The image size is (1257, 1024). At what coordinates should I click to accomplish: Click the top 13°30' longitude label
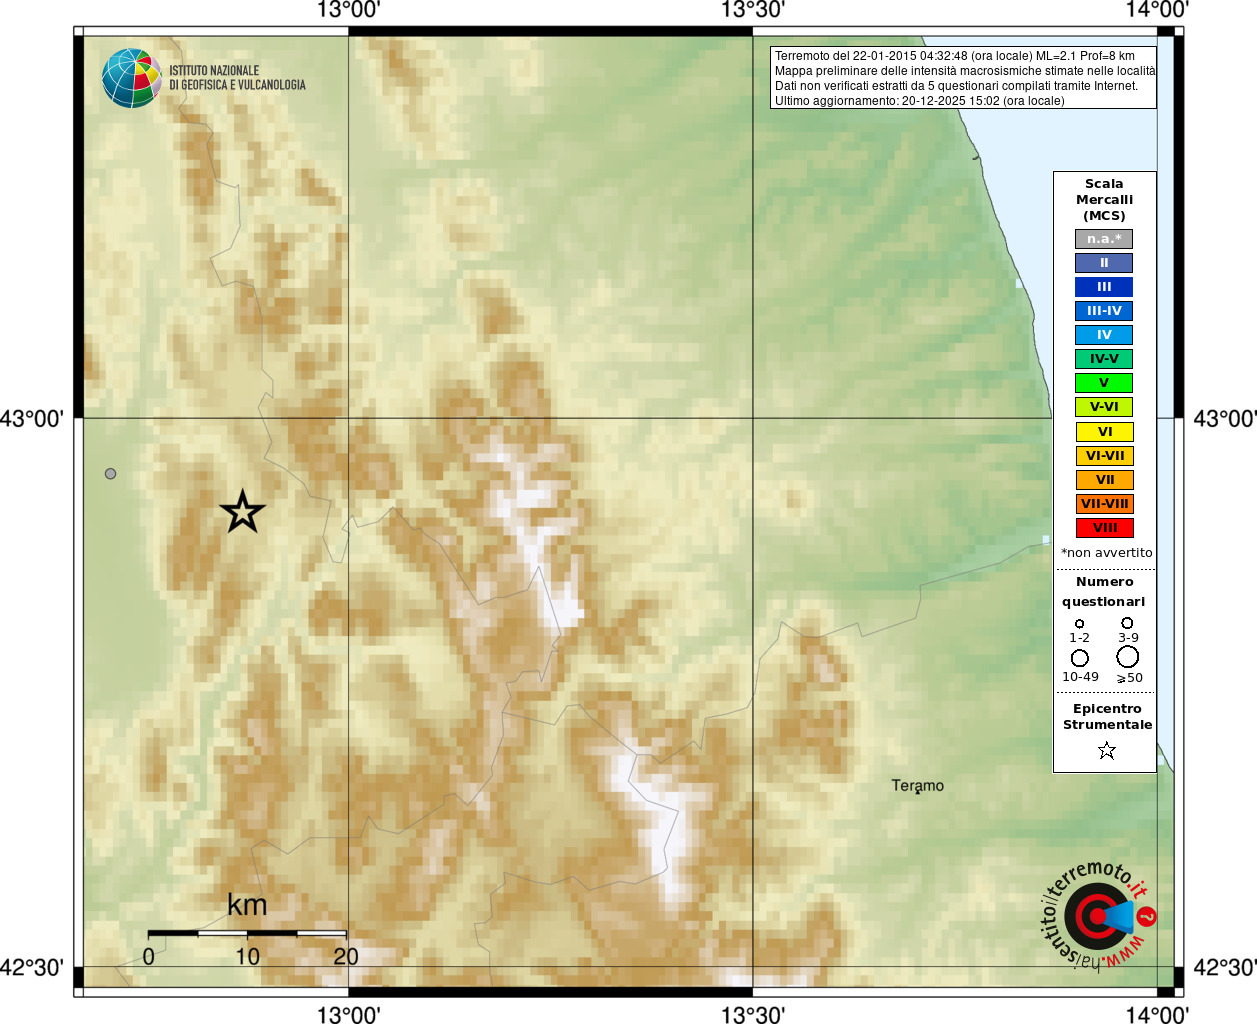click(x=753, y=10)
